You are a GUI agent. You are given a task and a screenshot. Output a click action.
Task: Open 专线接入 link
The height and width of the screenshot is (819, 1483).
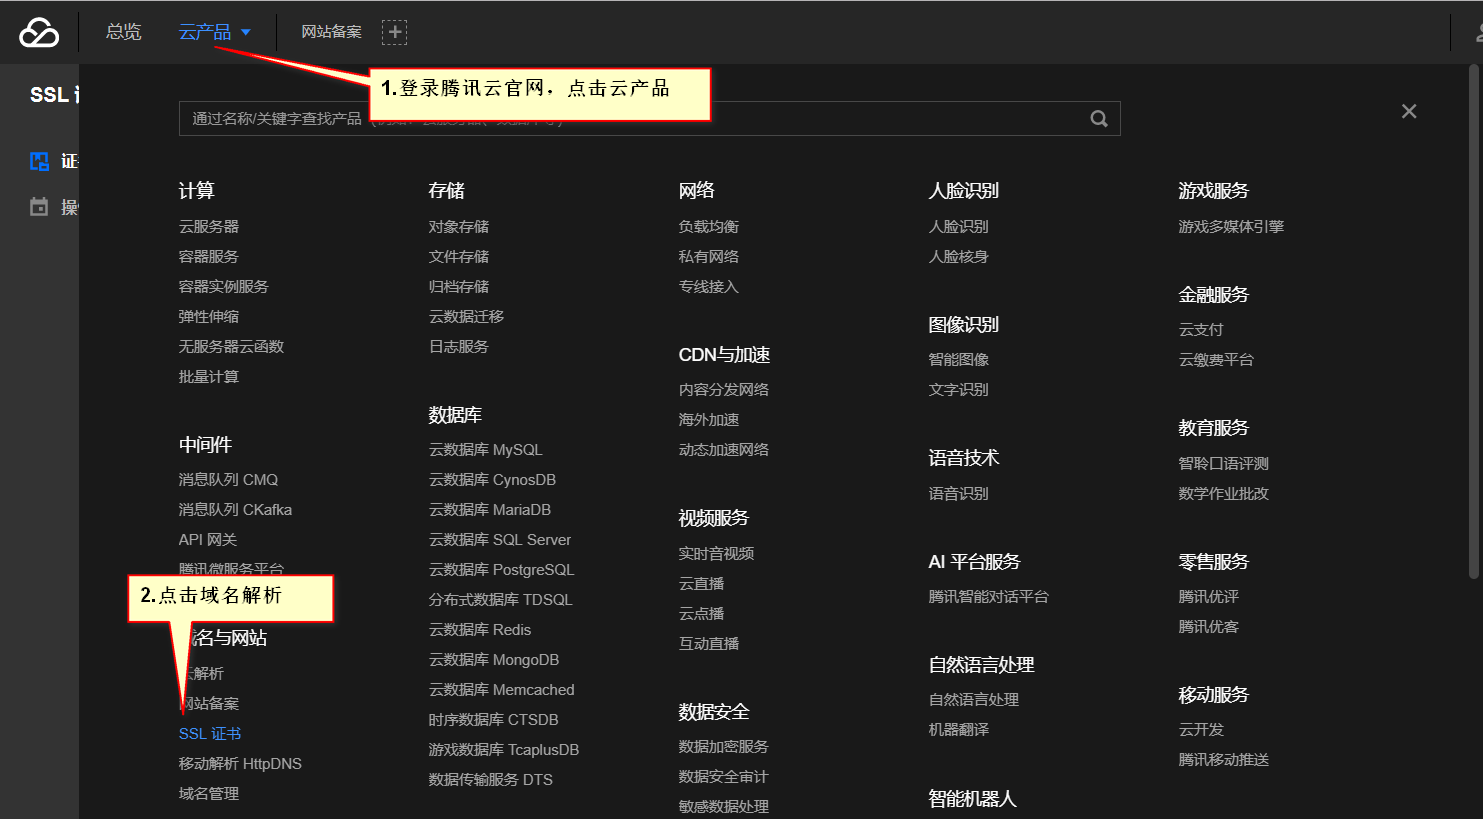tap(709, 287)
